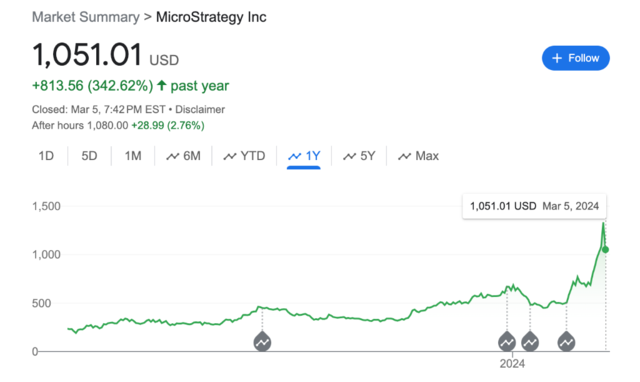Click the first key event marker on chart
The image size is (640, 382).
[262, 342]
